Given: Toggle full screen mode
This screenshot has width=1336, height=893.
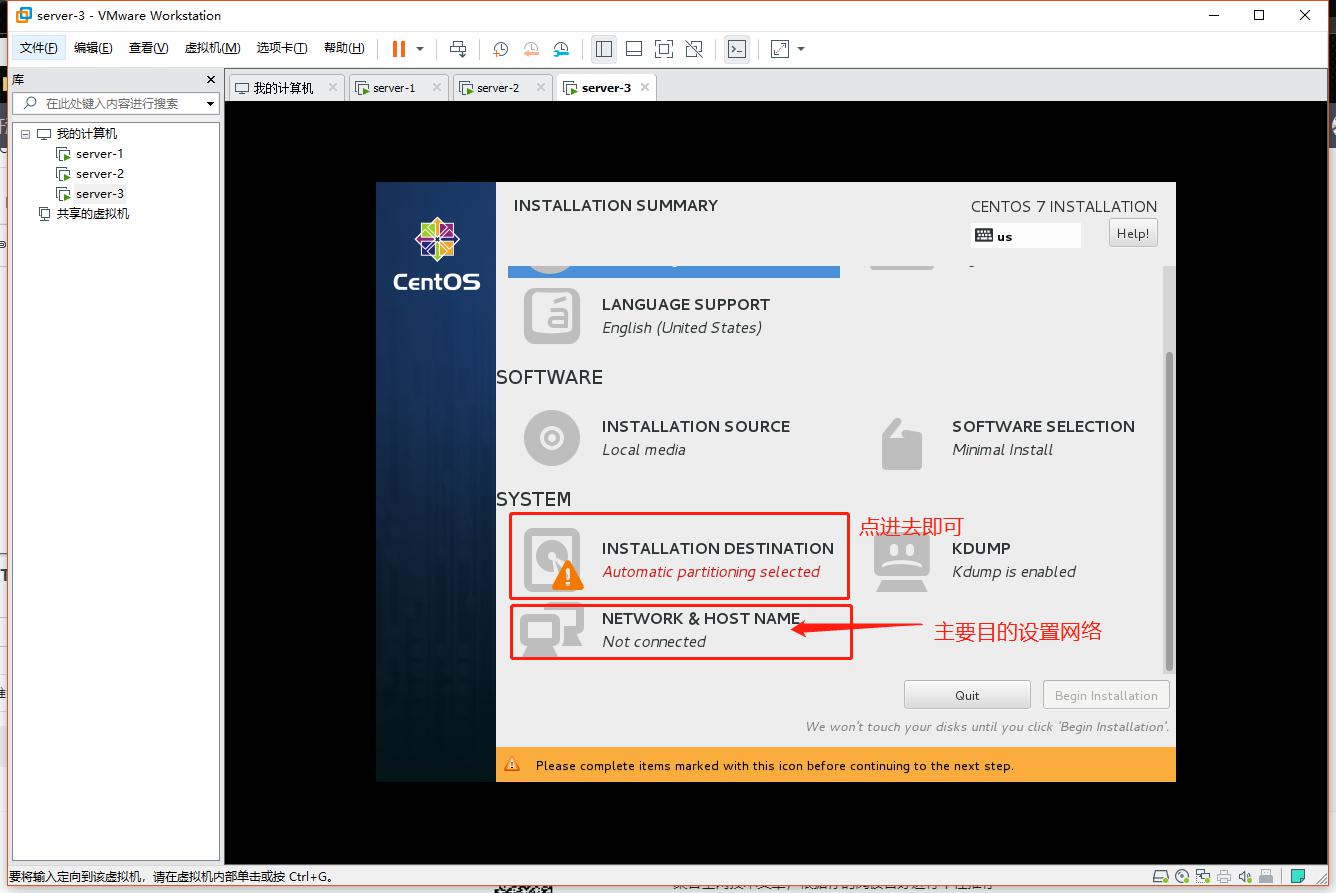Looking at the screenshot, I should point(664,48).
